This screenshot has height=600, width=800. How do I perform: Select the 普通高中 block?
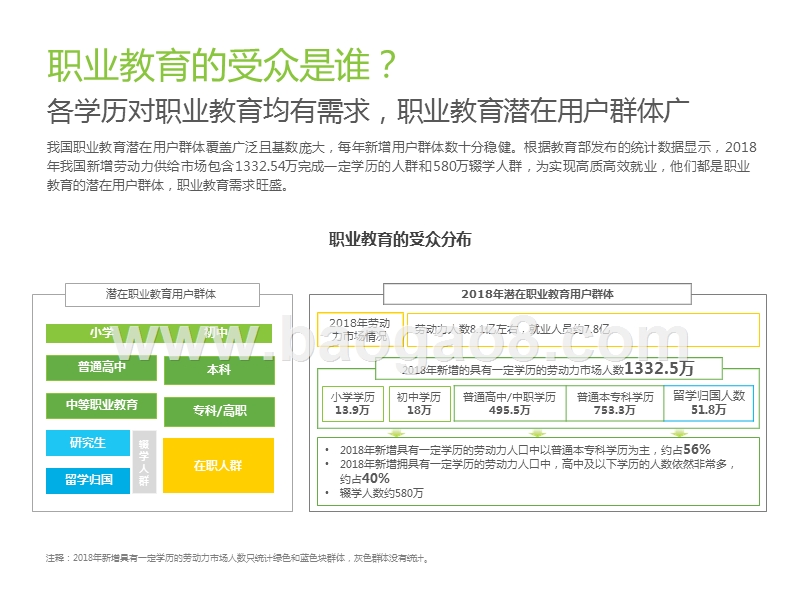(x=101, y=367)
